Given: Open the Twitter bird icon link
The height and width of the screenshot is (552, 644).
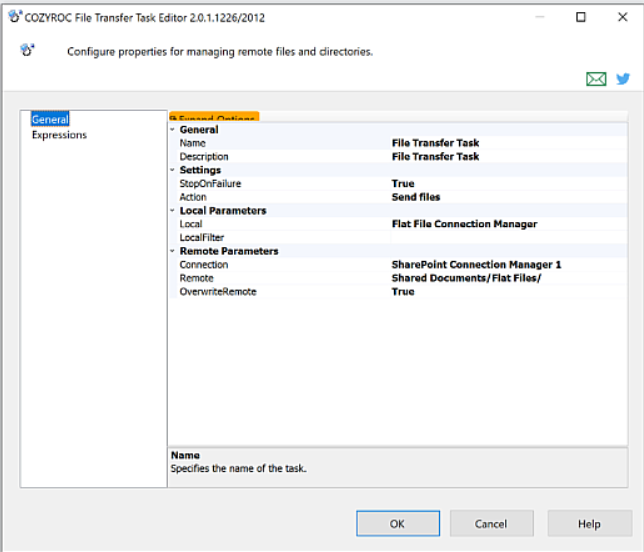Looking at the screenshot, I should click(x=623, y=78).
